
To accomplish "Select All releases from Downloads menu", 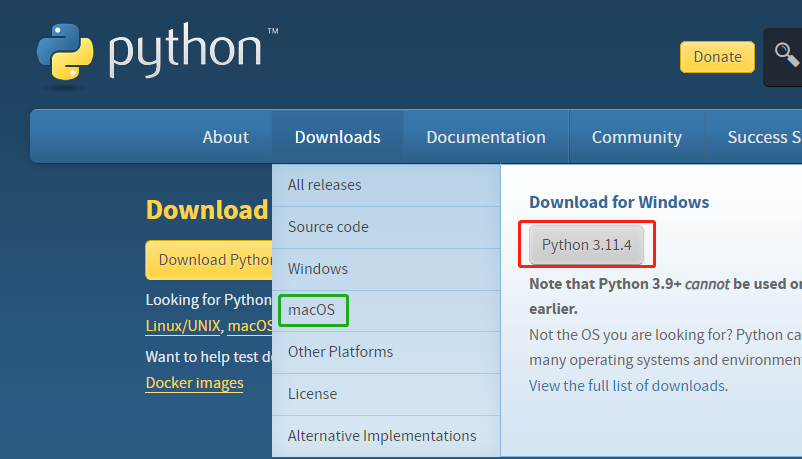I will tap(324, 185).
